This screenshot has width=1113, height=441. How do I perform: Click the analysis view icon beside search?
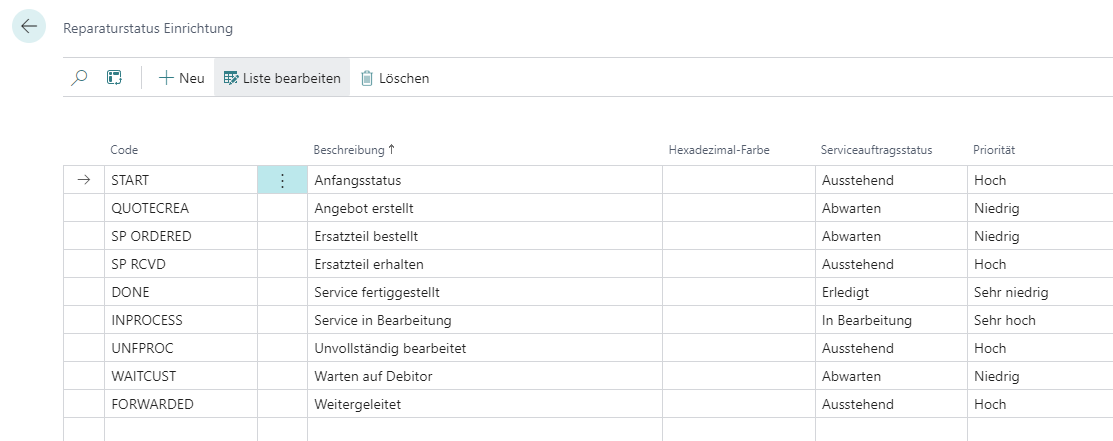coord(114,78)
